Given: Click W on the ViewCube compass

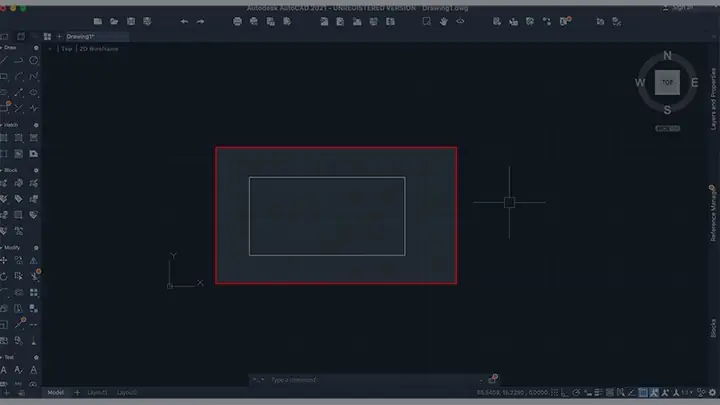Looking at the screenshot, I should (640, 83).
